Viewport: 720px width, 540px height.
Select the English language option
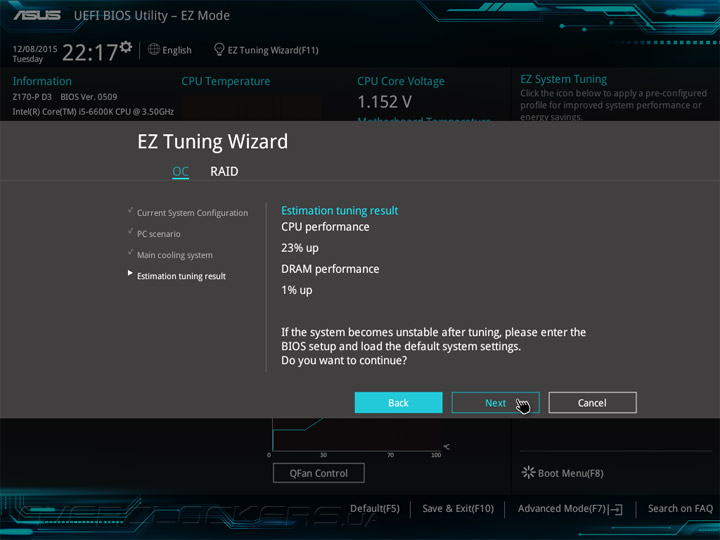177,50
